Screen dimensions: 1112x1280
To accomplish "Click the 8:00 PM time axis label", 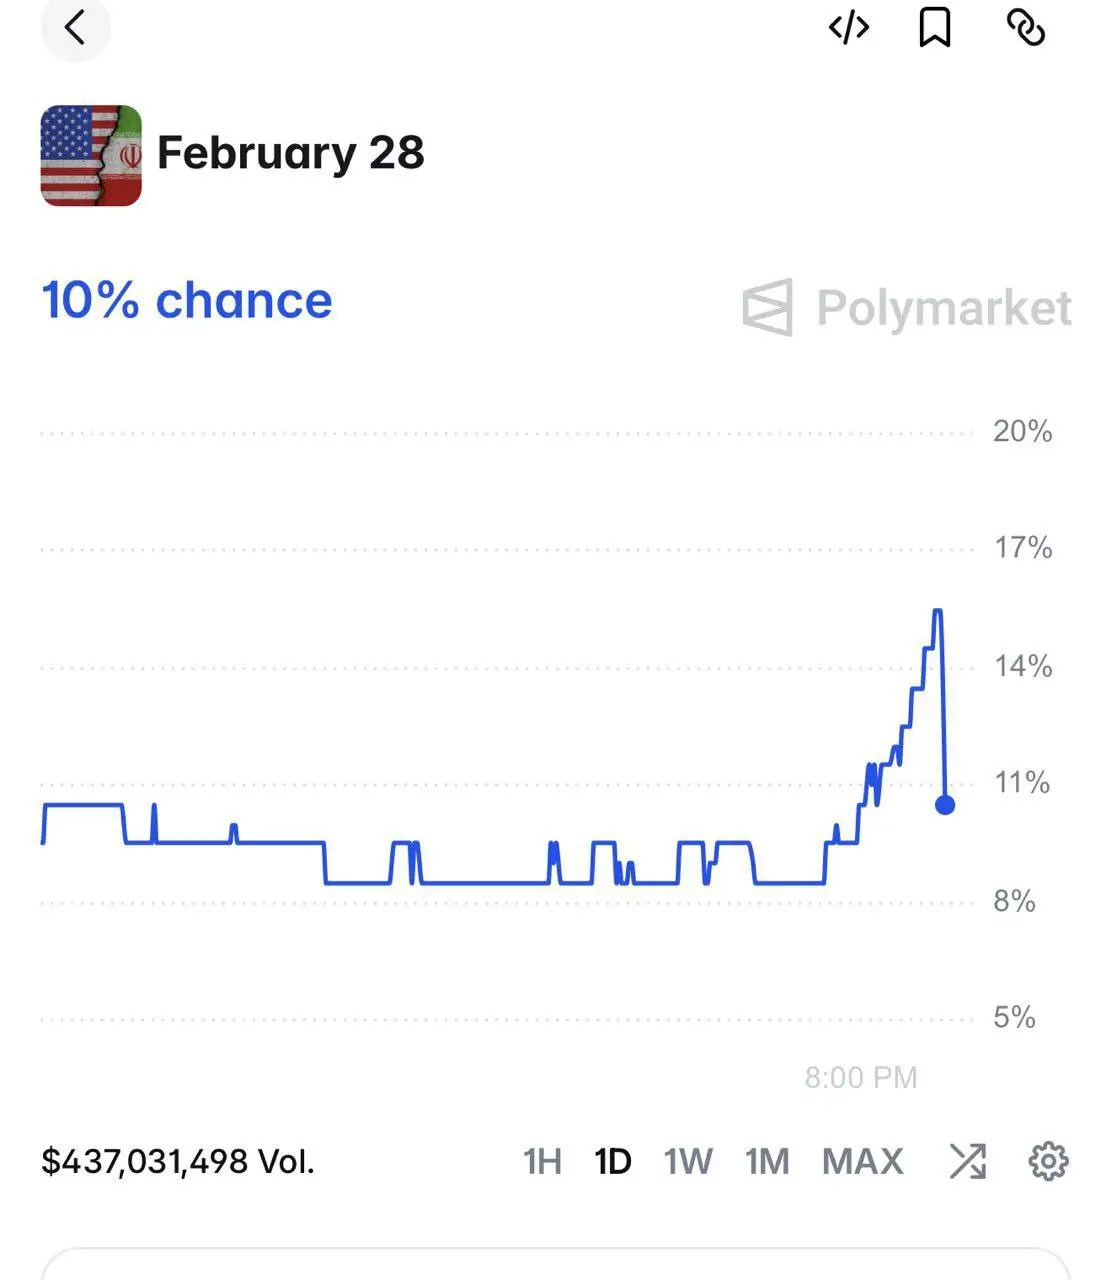I will (x=861, y=1077).
